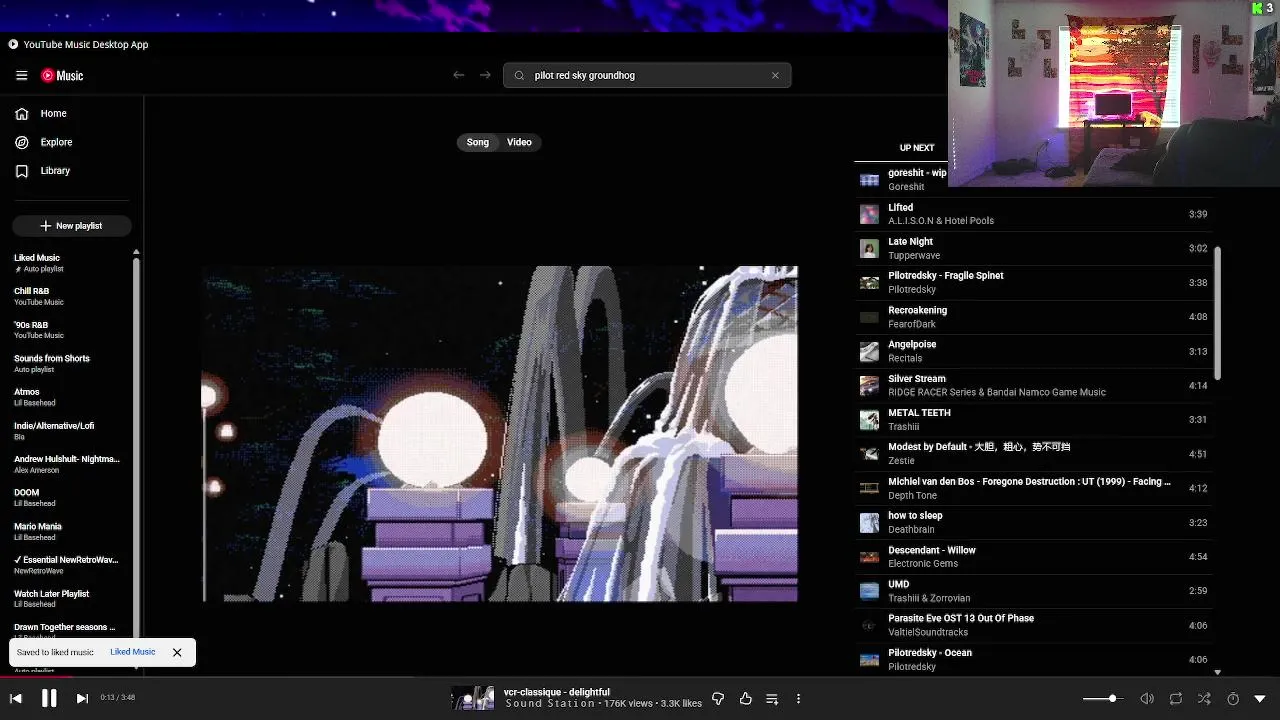Click the Pilotredsky - Ocean queue thumbnail

tap(869, 660)
